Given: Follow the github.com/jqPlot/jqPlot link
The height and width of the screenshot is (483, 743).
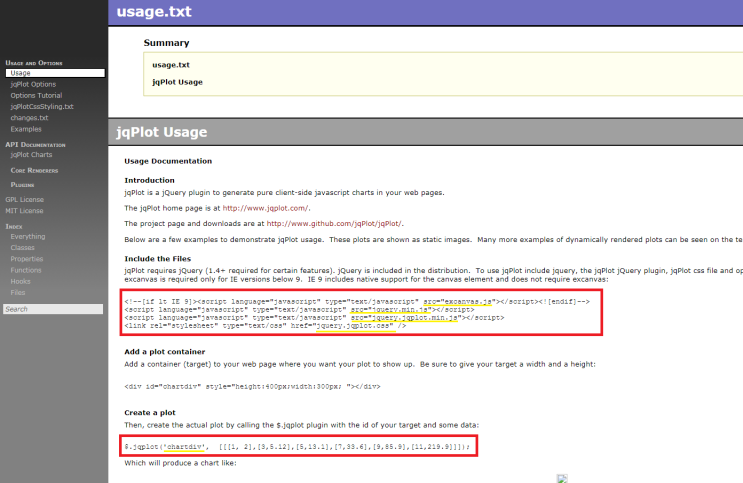Looking at the screenshot, I should 334,224.
